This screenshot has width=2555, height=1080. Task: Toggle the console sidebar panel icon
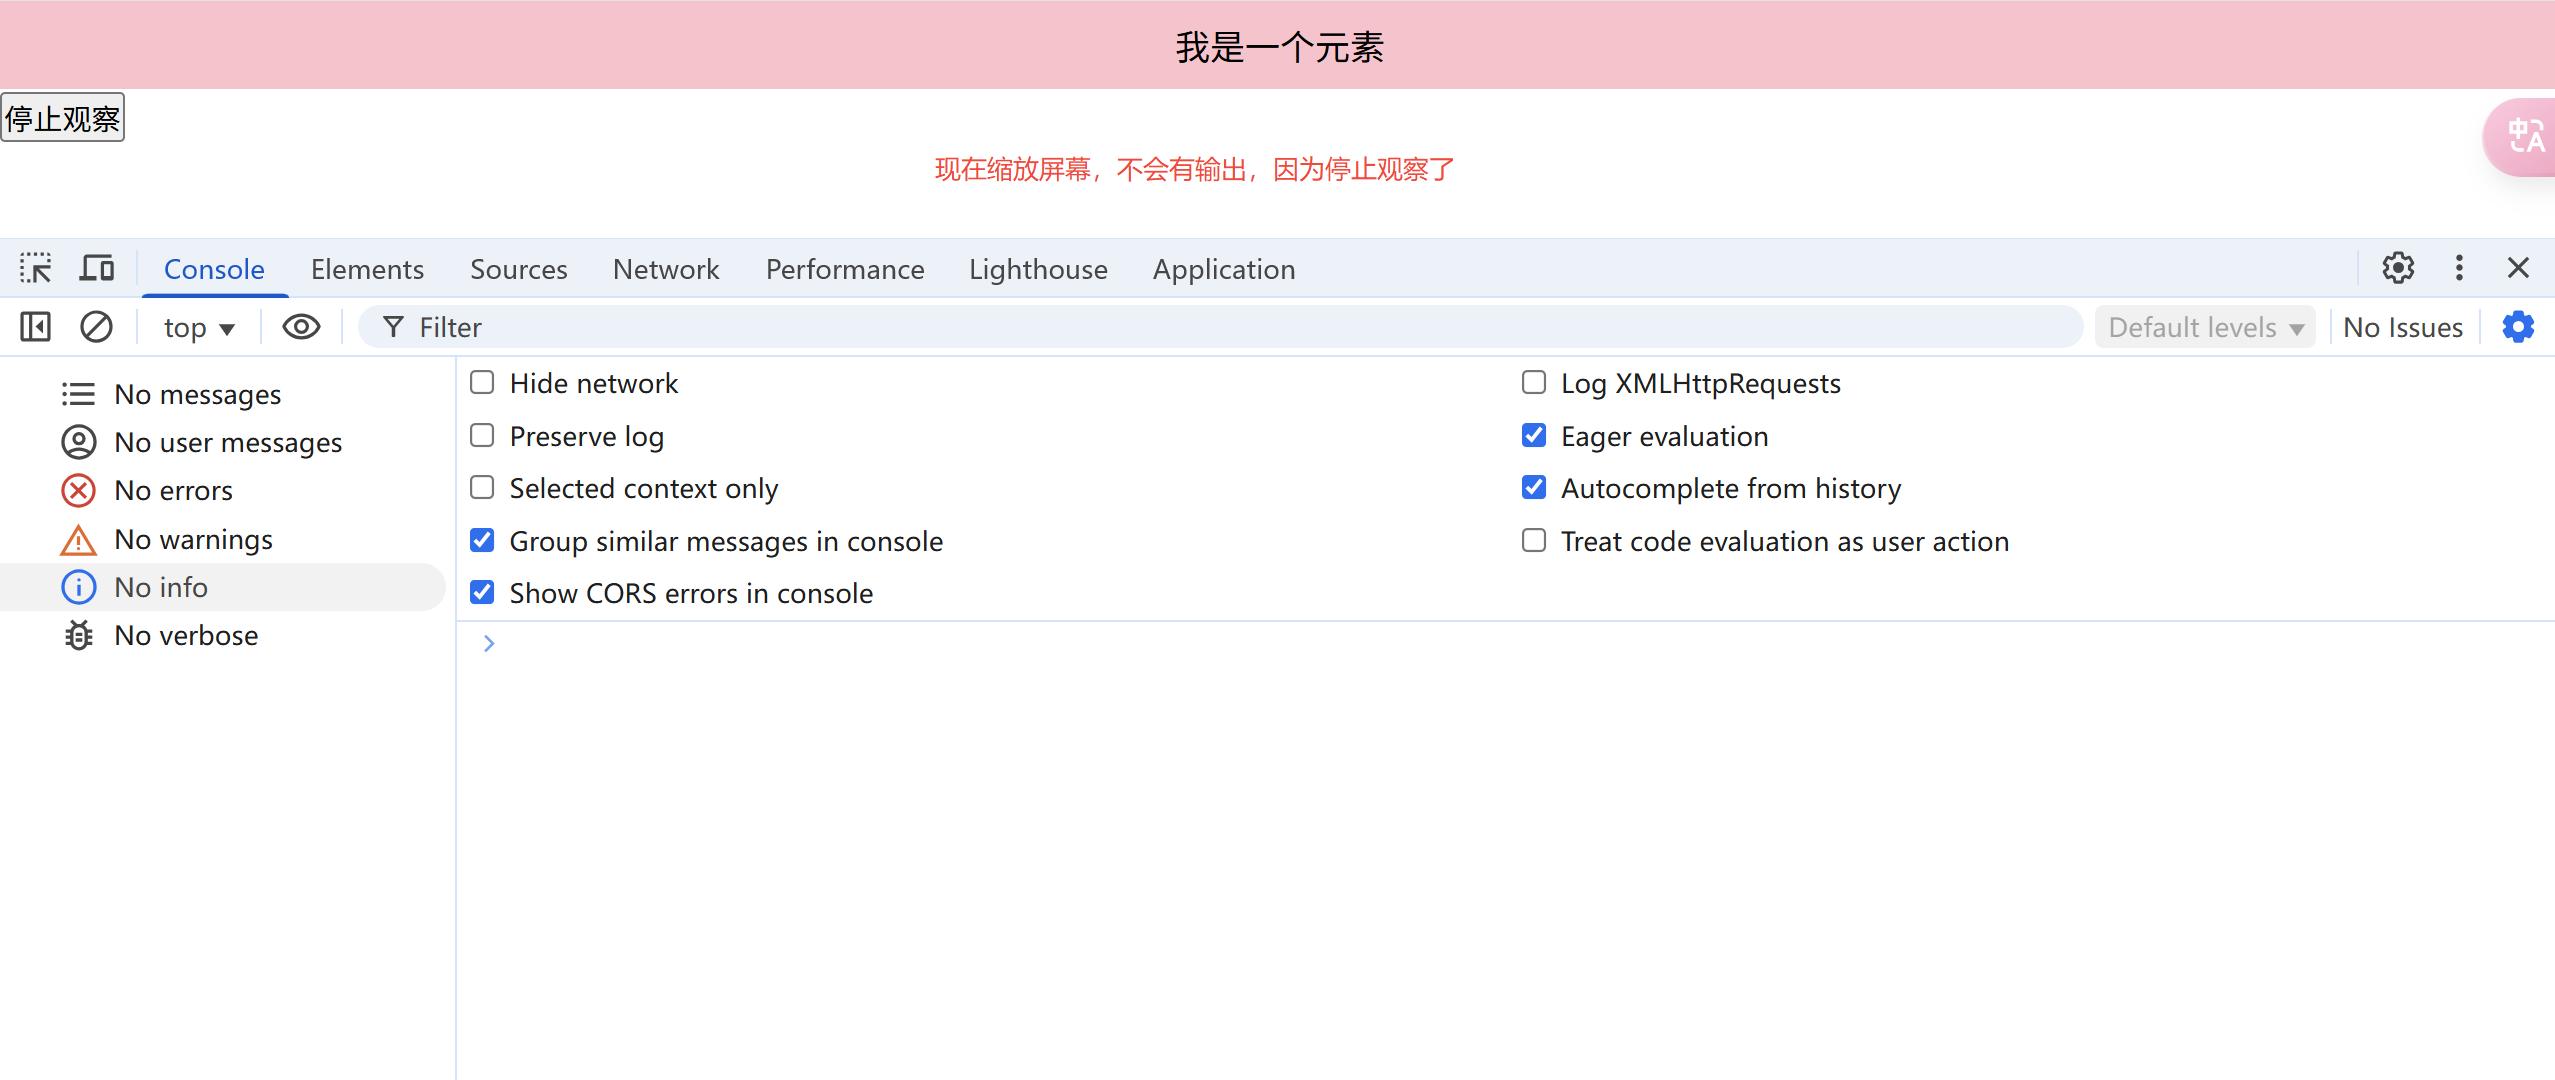pos(34,326)
